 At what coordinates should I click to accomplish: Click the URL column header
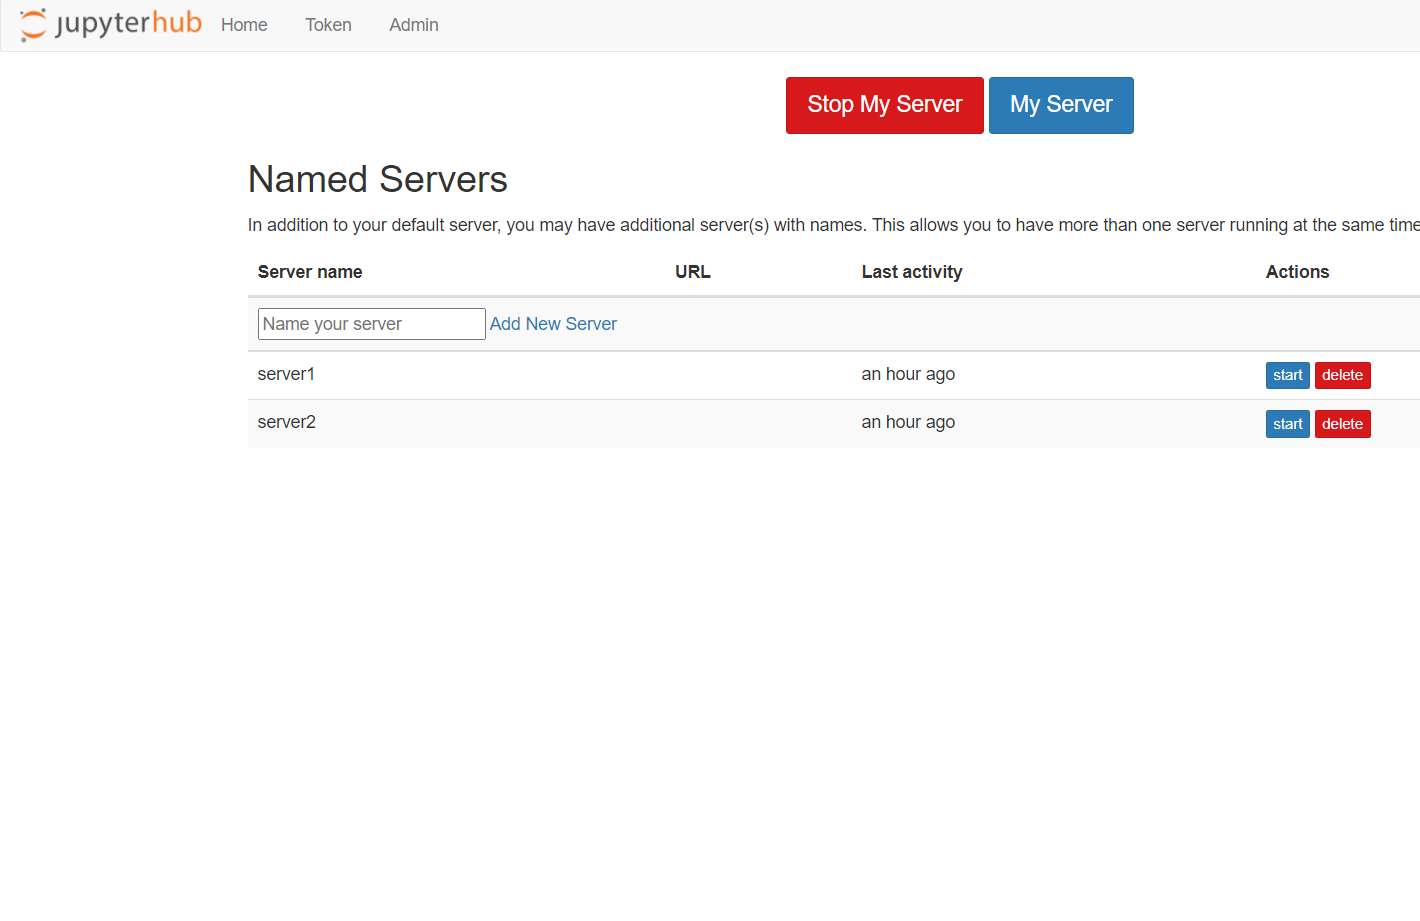pyautogui.click(x=692, y=271)
